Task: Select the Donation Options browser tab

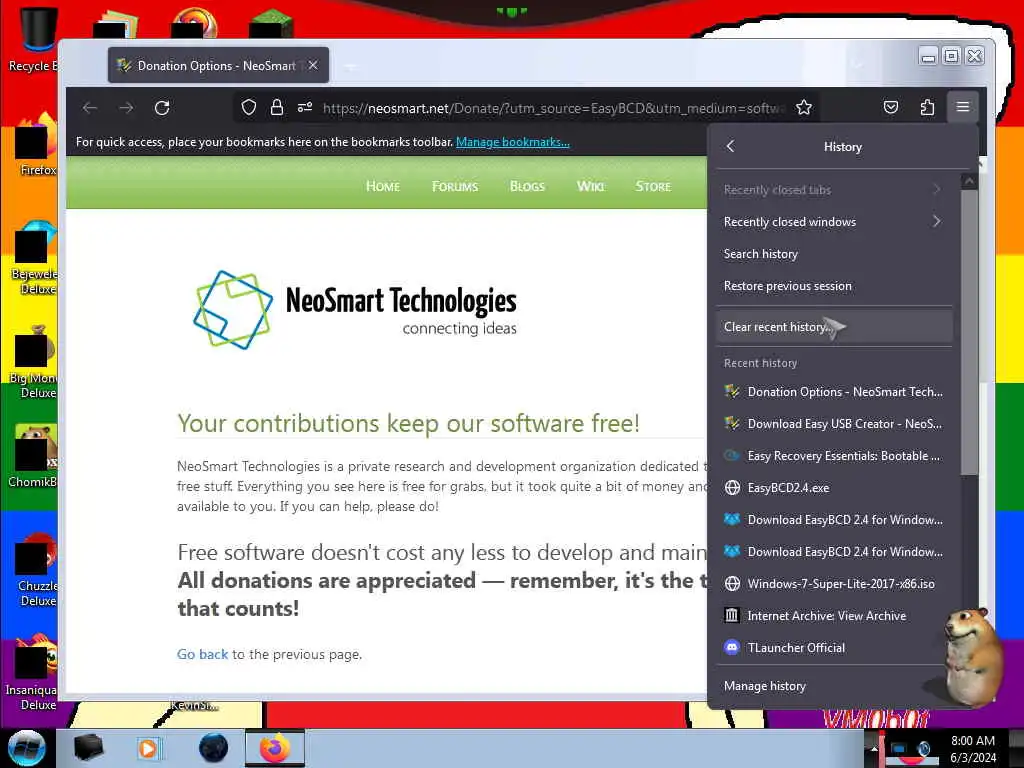Action: coord(218,65)
